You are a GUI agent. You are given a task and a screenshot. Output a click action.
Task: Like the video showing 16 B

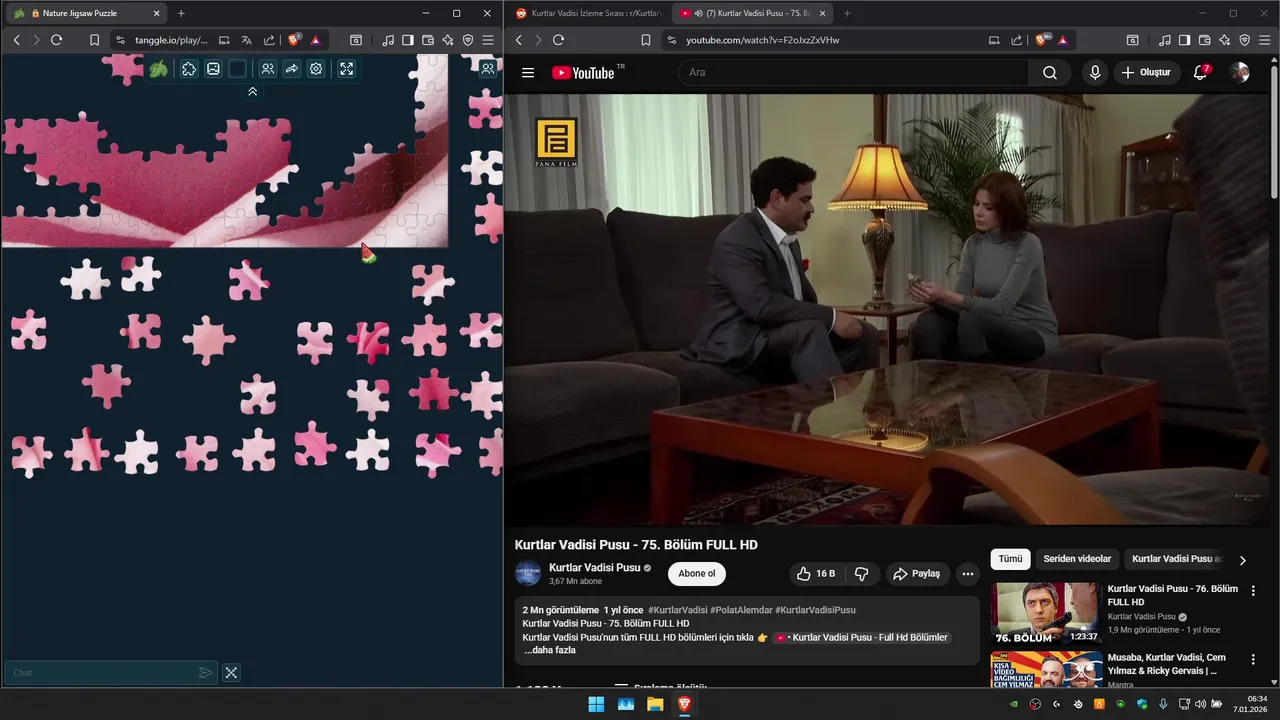(815, 574)
